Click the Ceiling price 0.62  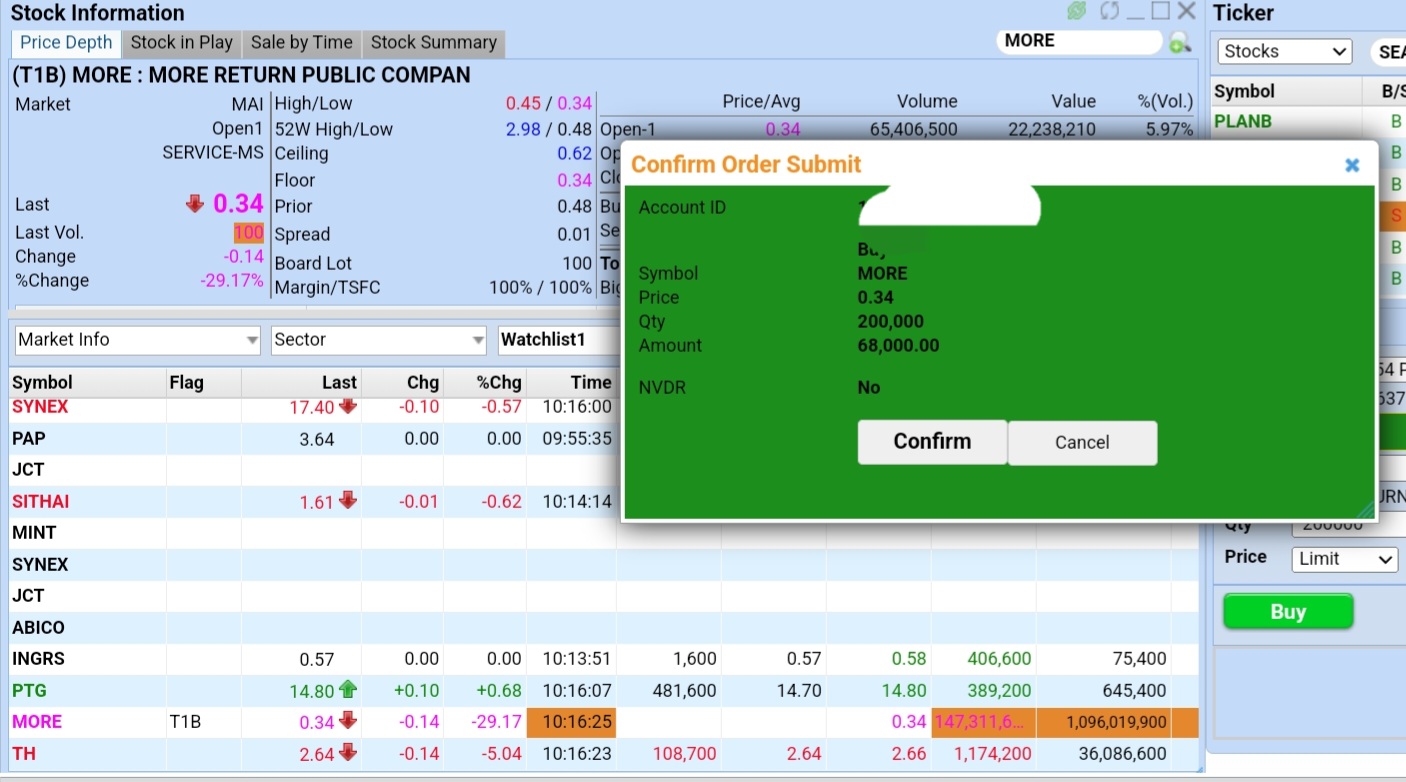[575, 154]
